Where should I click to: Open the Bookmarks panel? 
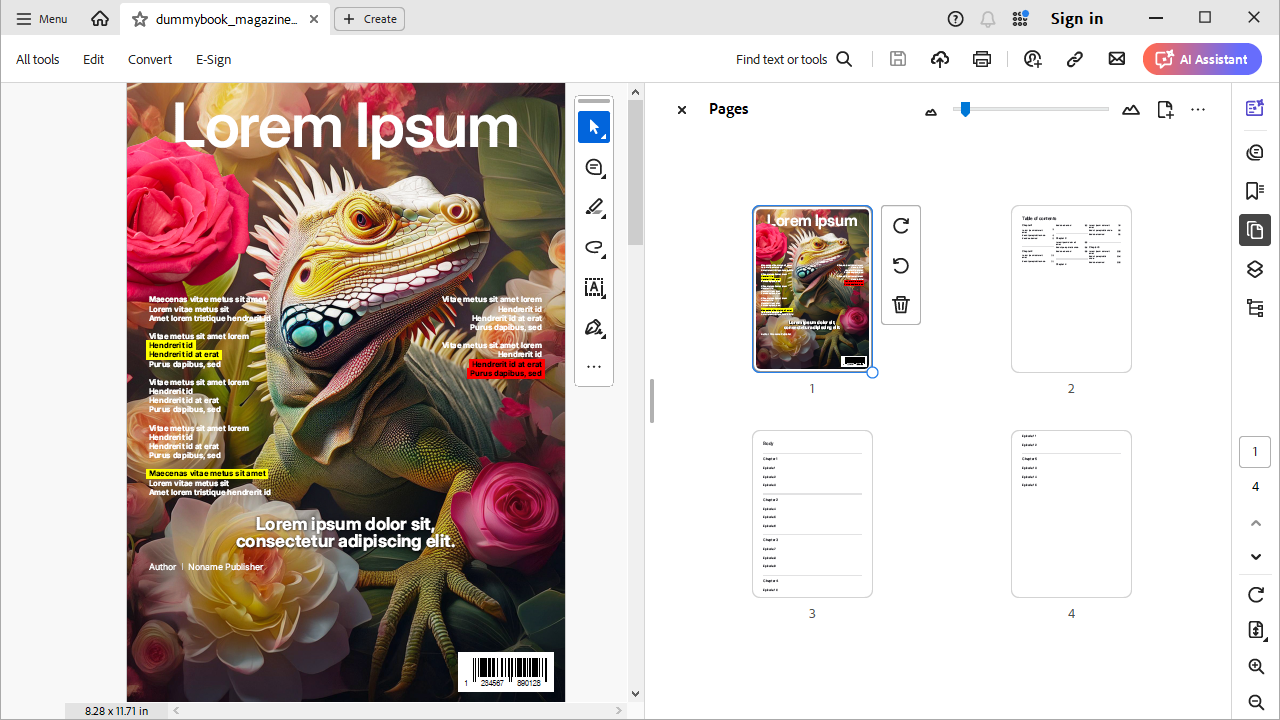pos(1255,191)
